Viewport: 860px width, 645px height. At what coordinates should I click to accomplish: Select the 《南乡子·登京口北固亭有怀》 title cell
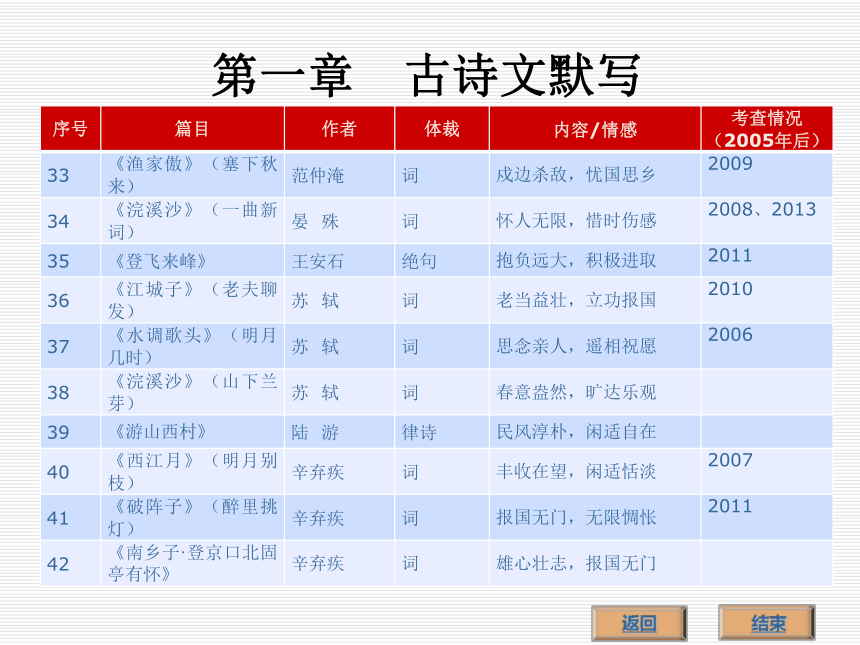coord(193,563)
